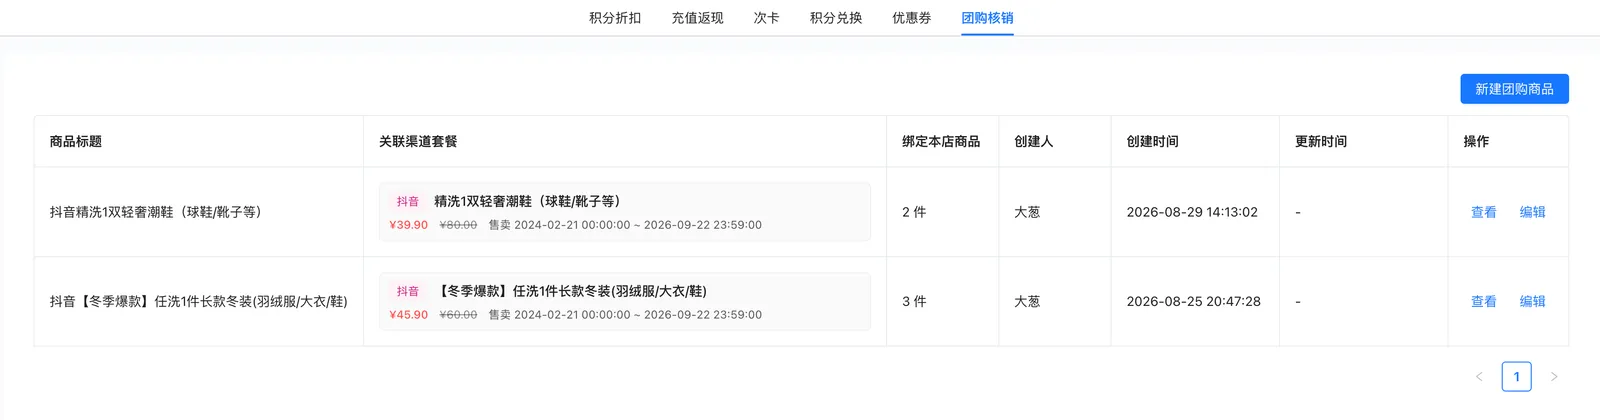
Task: Click the 抖音 tag beside 精洗1双轻奢潮鞋
Action: pyautogui.click(x=408, y=202)
